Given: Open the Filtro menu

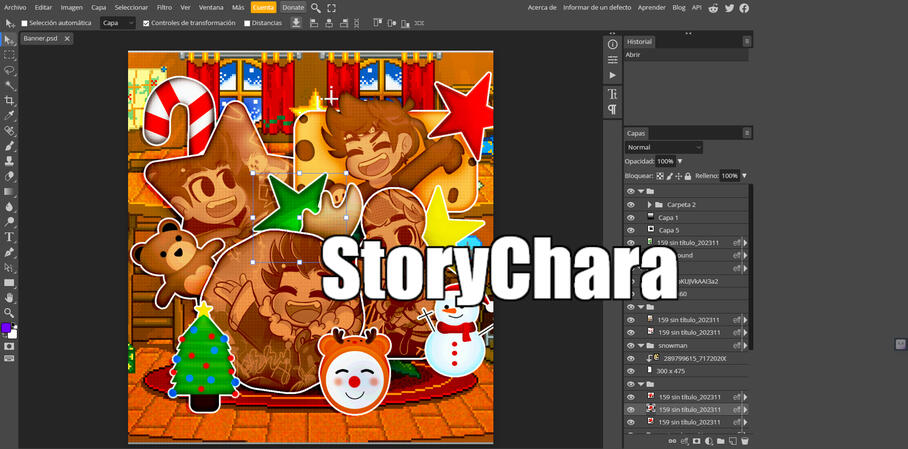Looking at the screenshot, I should pos(164,8).
